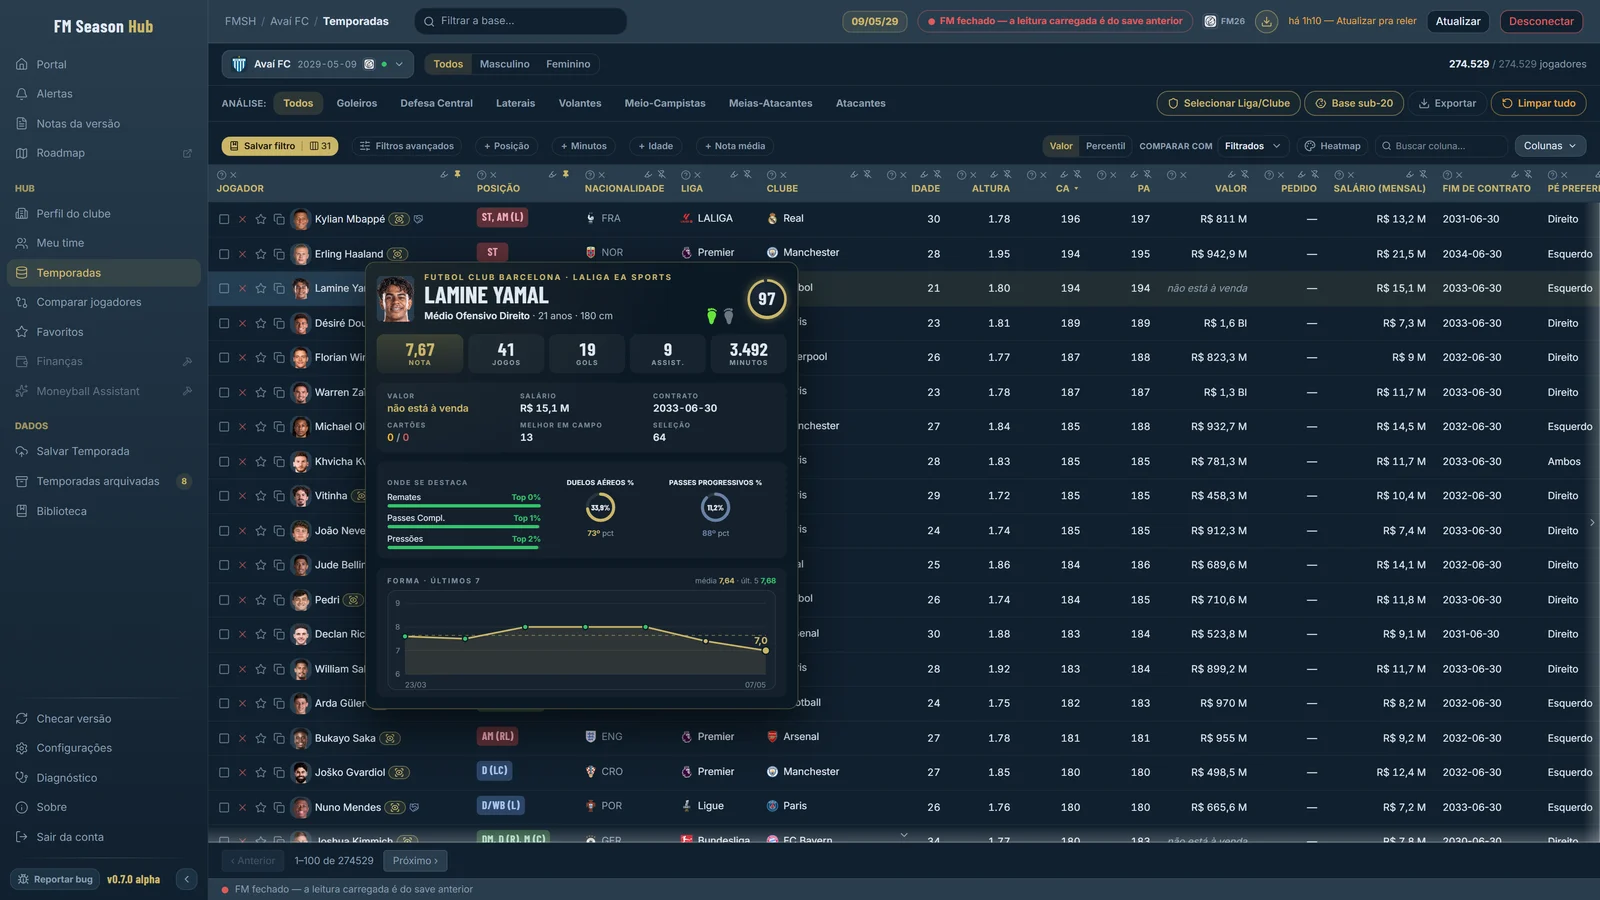Viewport: 1600px width, 900px height.
Task: Remove the LIGA column with its X
Action: 697,175
